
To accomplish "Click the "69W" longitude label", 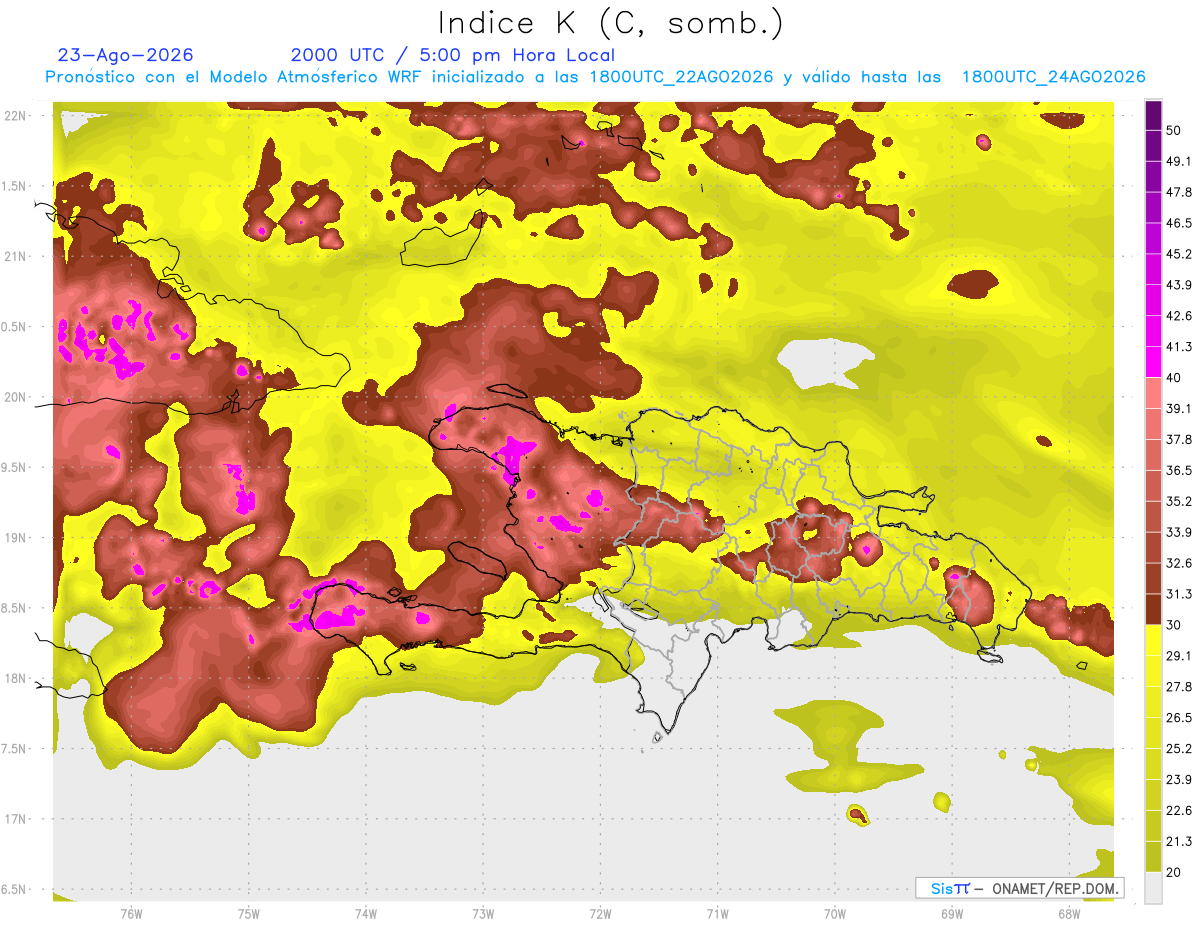I will point(952,914).
